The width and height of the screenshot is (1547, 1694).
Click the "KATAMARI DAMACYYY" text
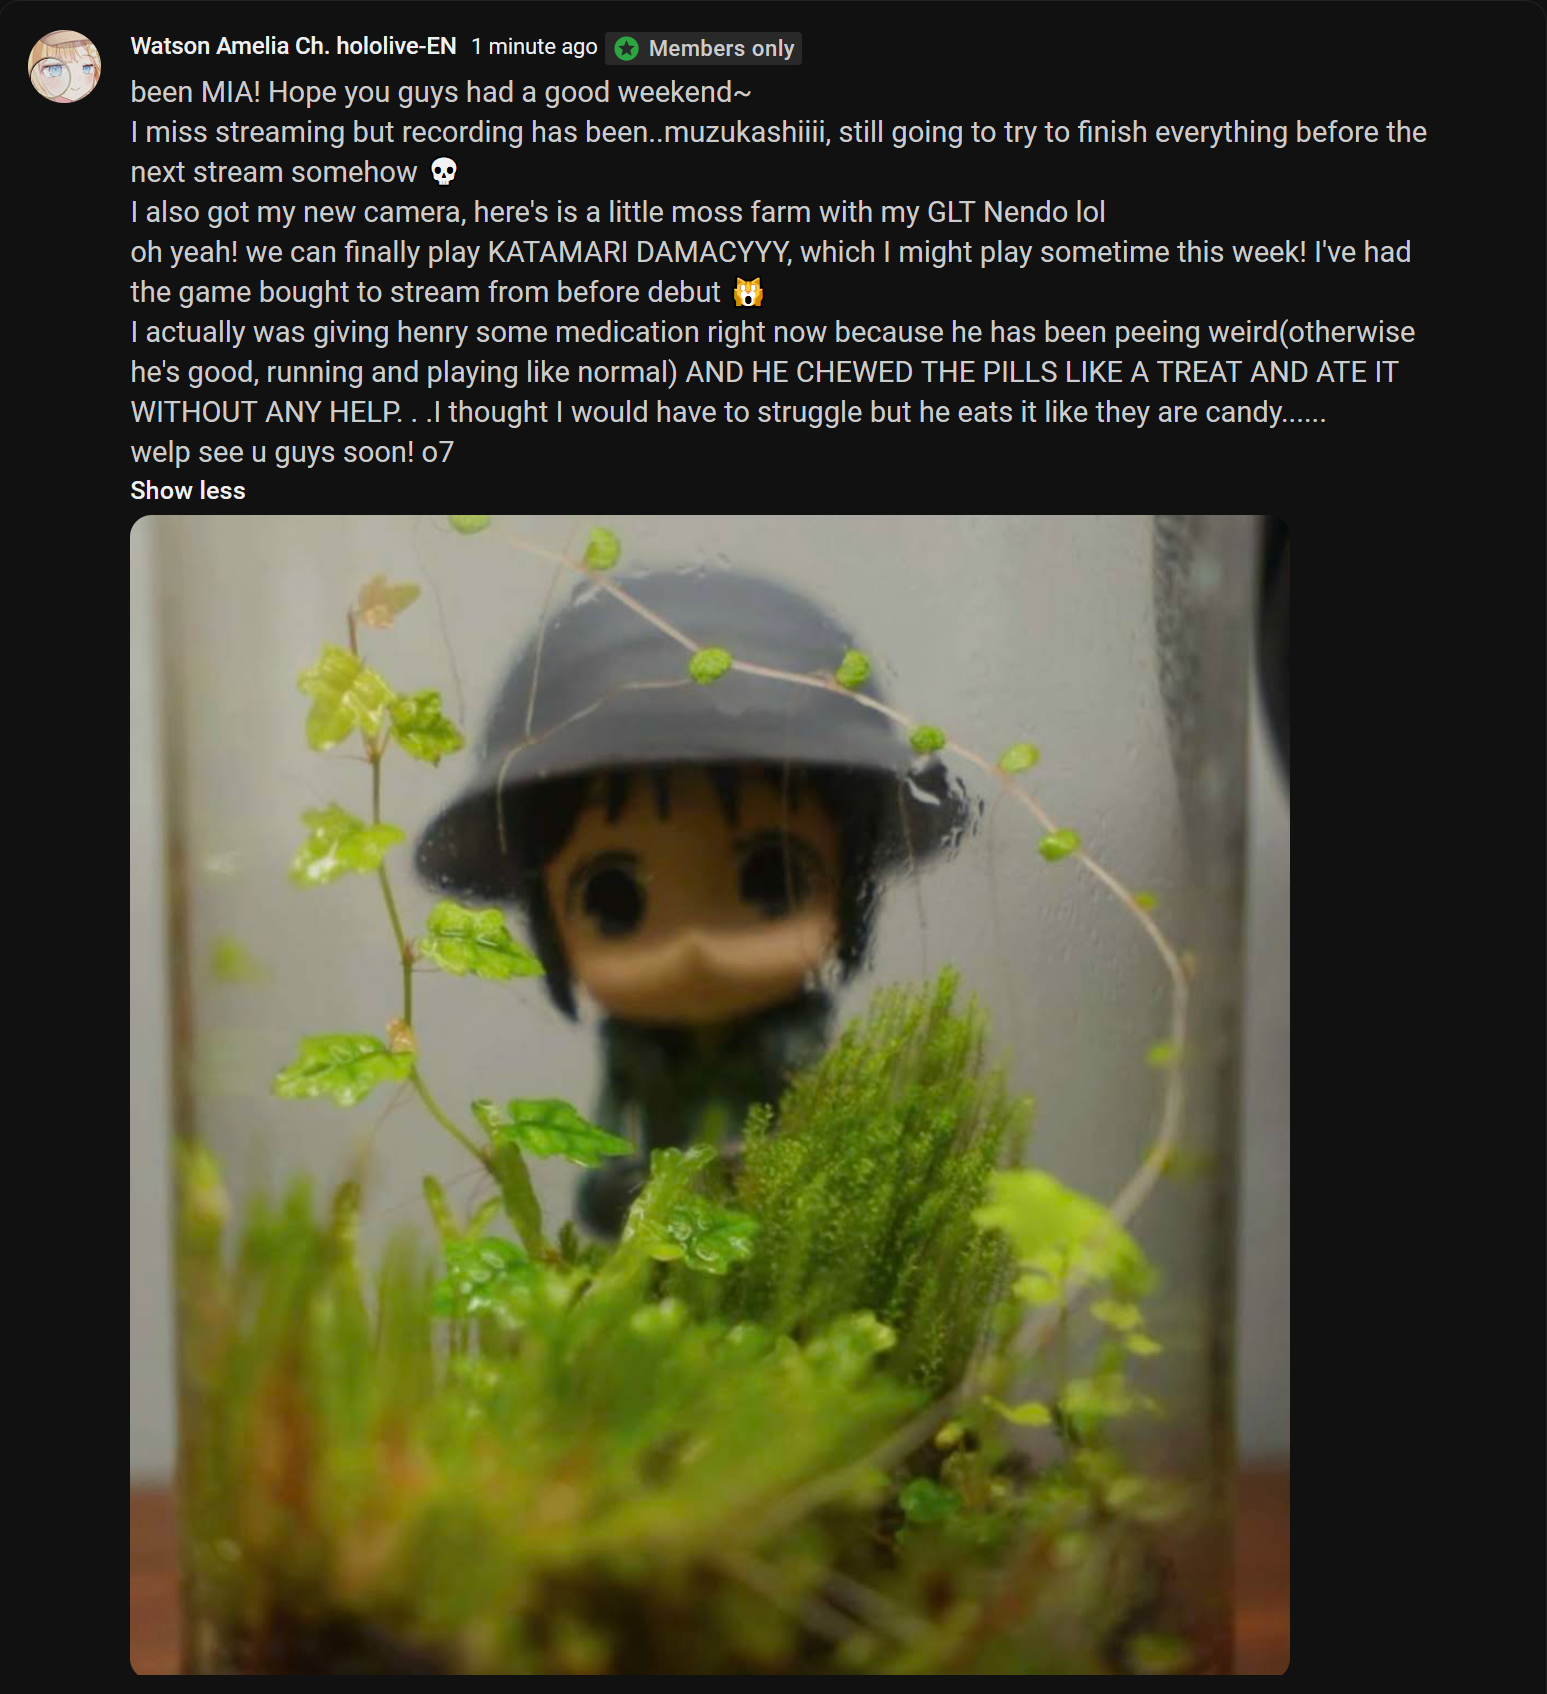(638, 252)
